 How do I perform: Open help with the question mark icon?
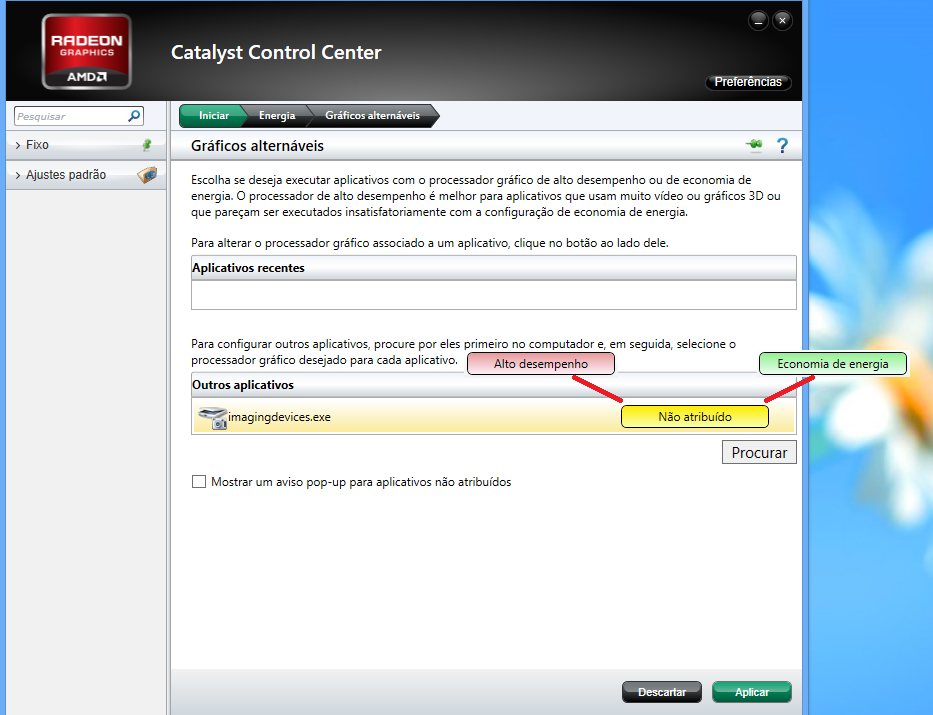tap(782, 146)
